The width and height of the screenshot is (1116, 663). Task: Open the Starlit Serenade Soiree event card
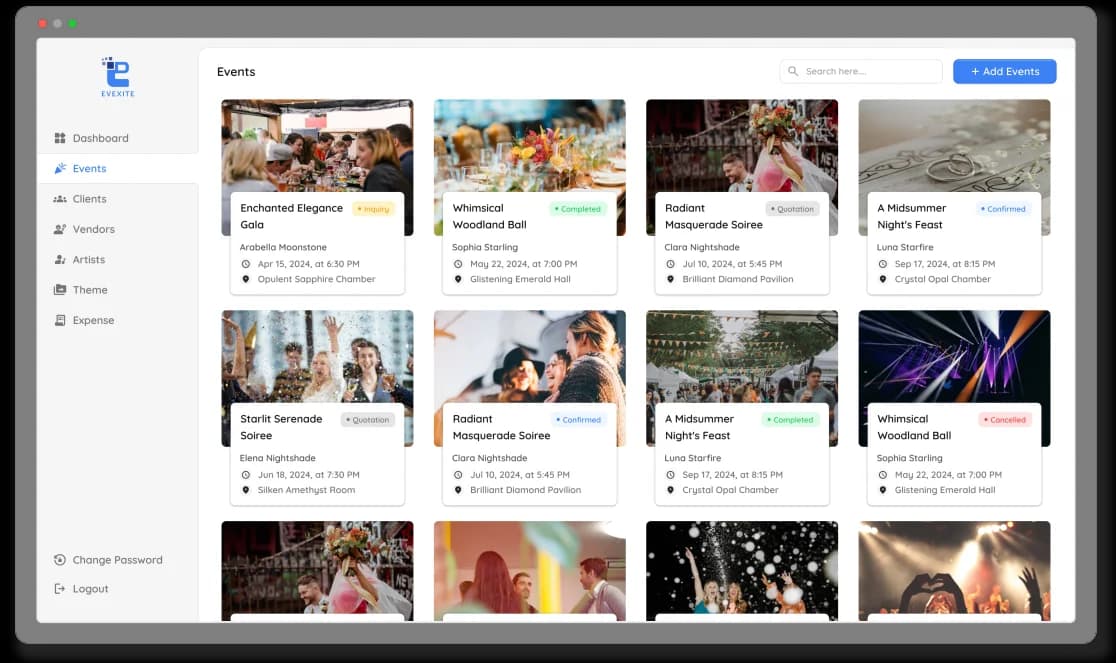[317, 407]
